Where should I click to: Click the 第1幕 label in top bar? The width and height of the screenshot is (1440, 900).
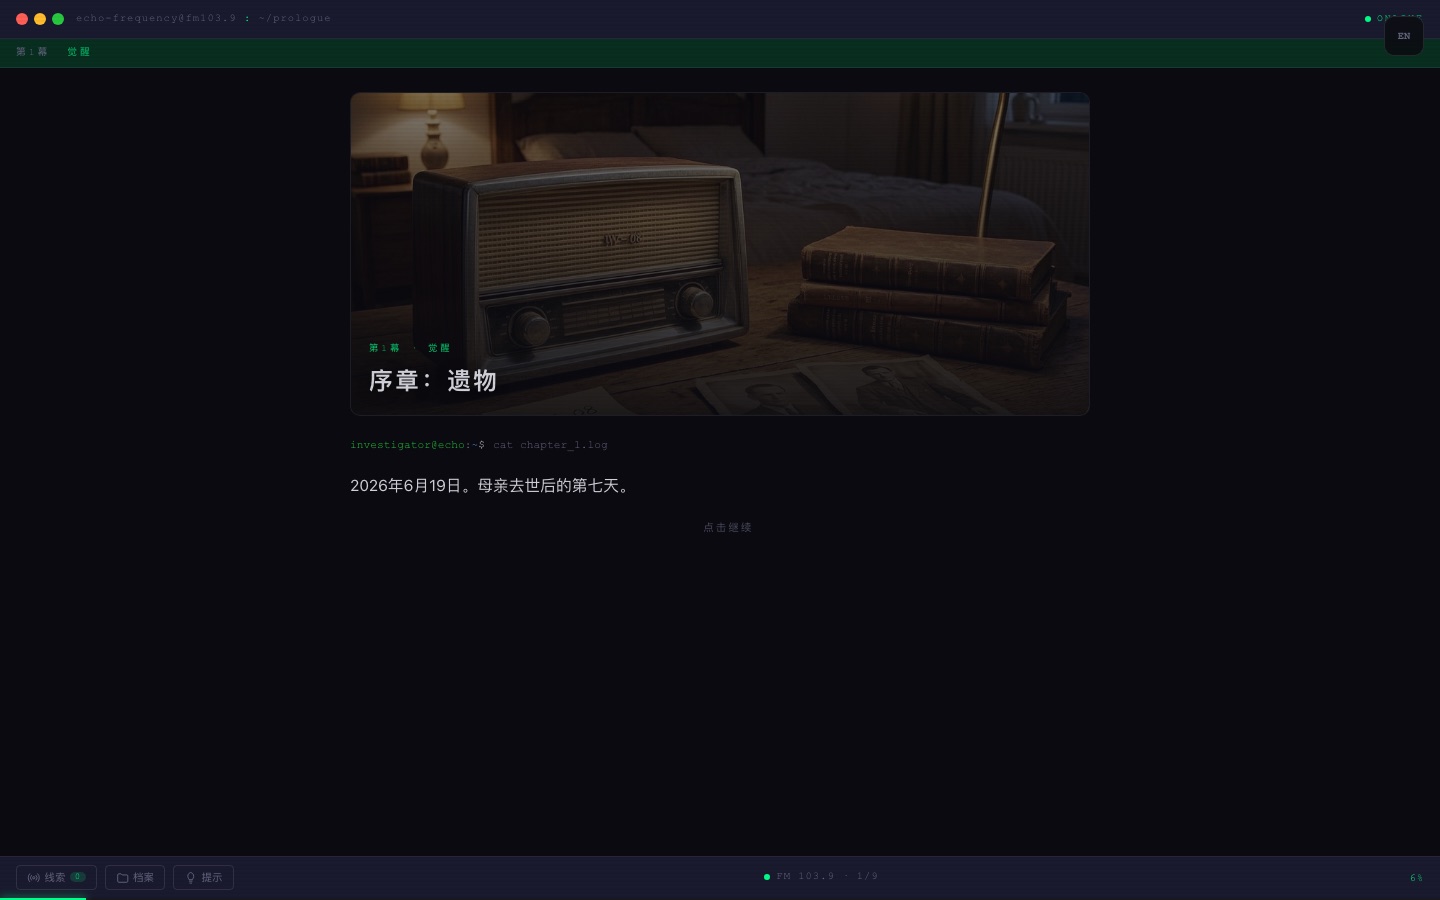32,52
